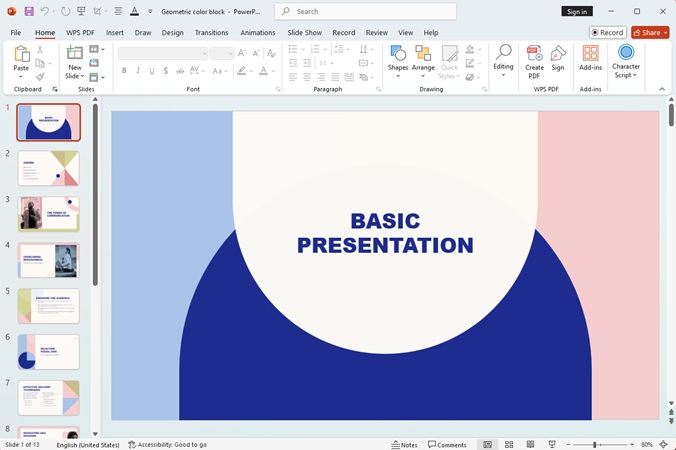
Task: Open Change Case Aa dropdown
Action: (x=219, y=71)
